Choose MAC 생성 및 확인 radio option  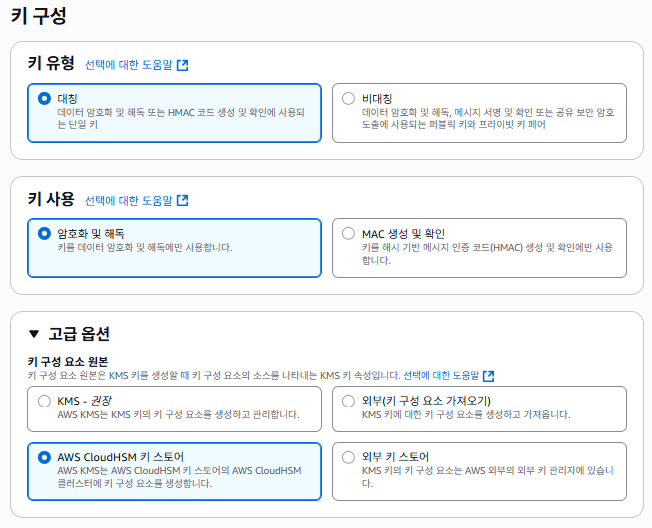tap(348, 233)
